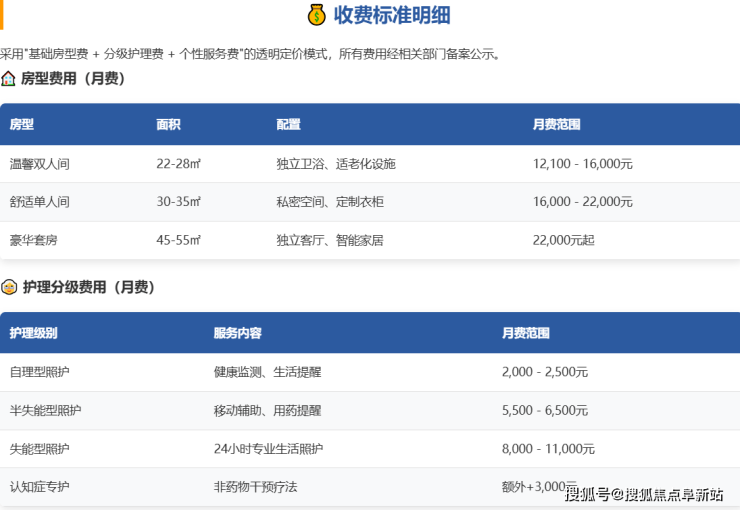This screenshot has height=510, width=740.
Task: Click the 豪华套房 row label
Action: tap(34, 240)
